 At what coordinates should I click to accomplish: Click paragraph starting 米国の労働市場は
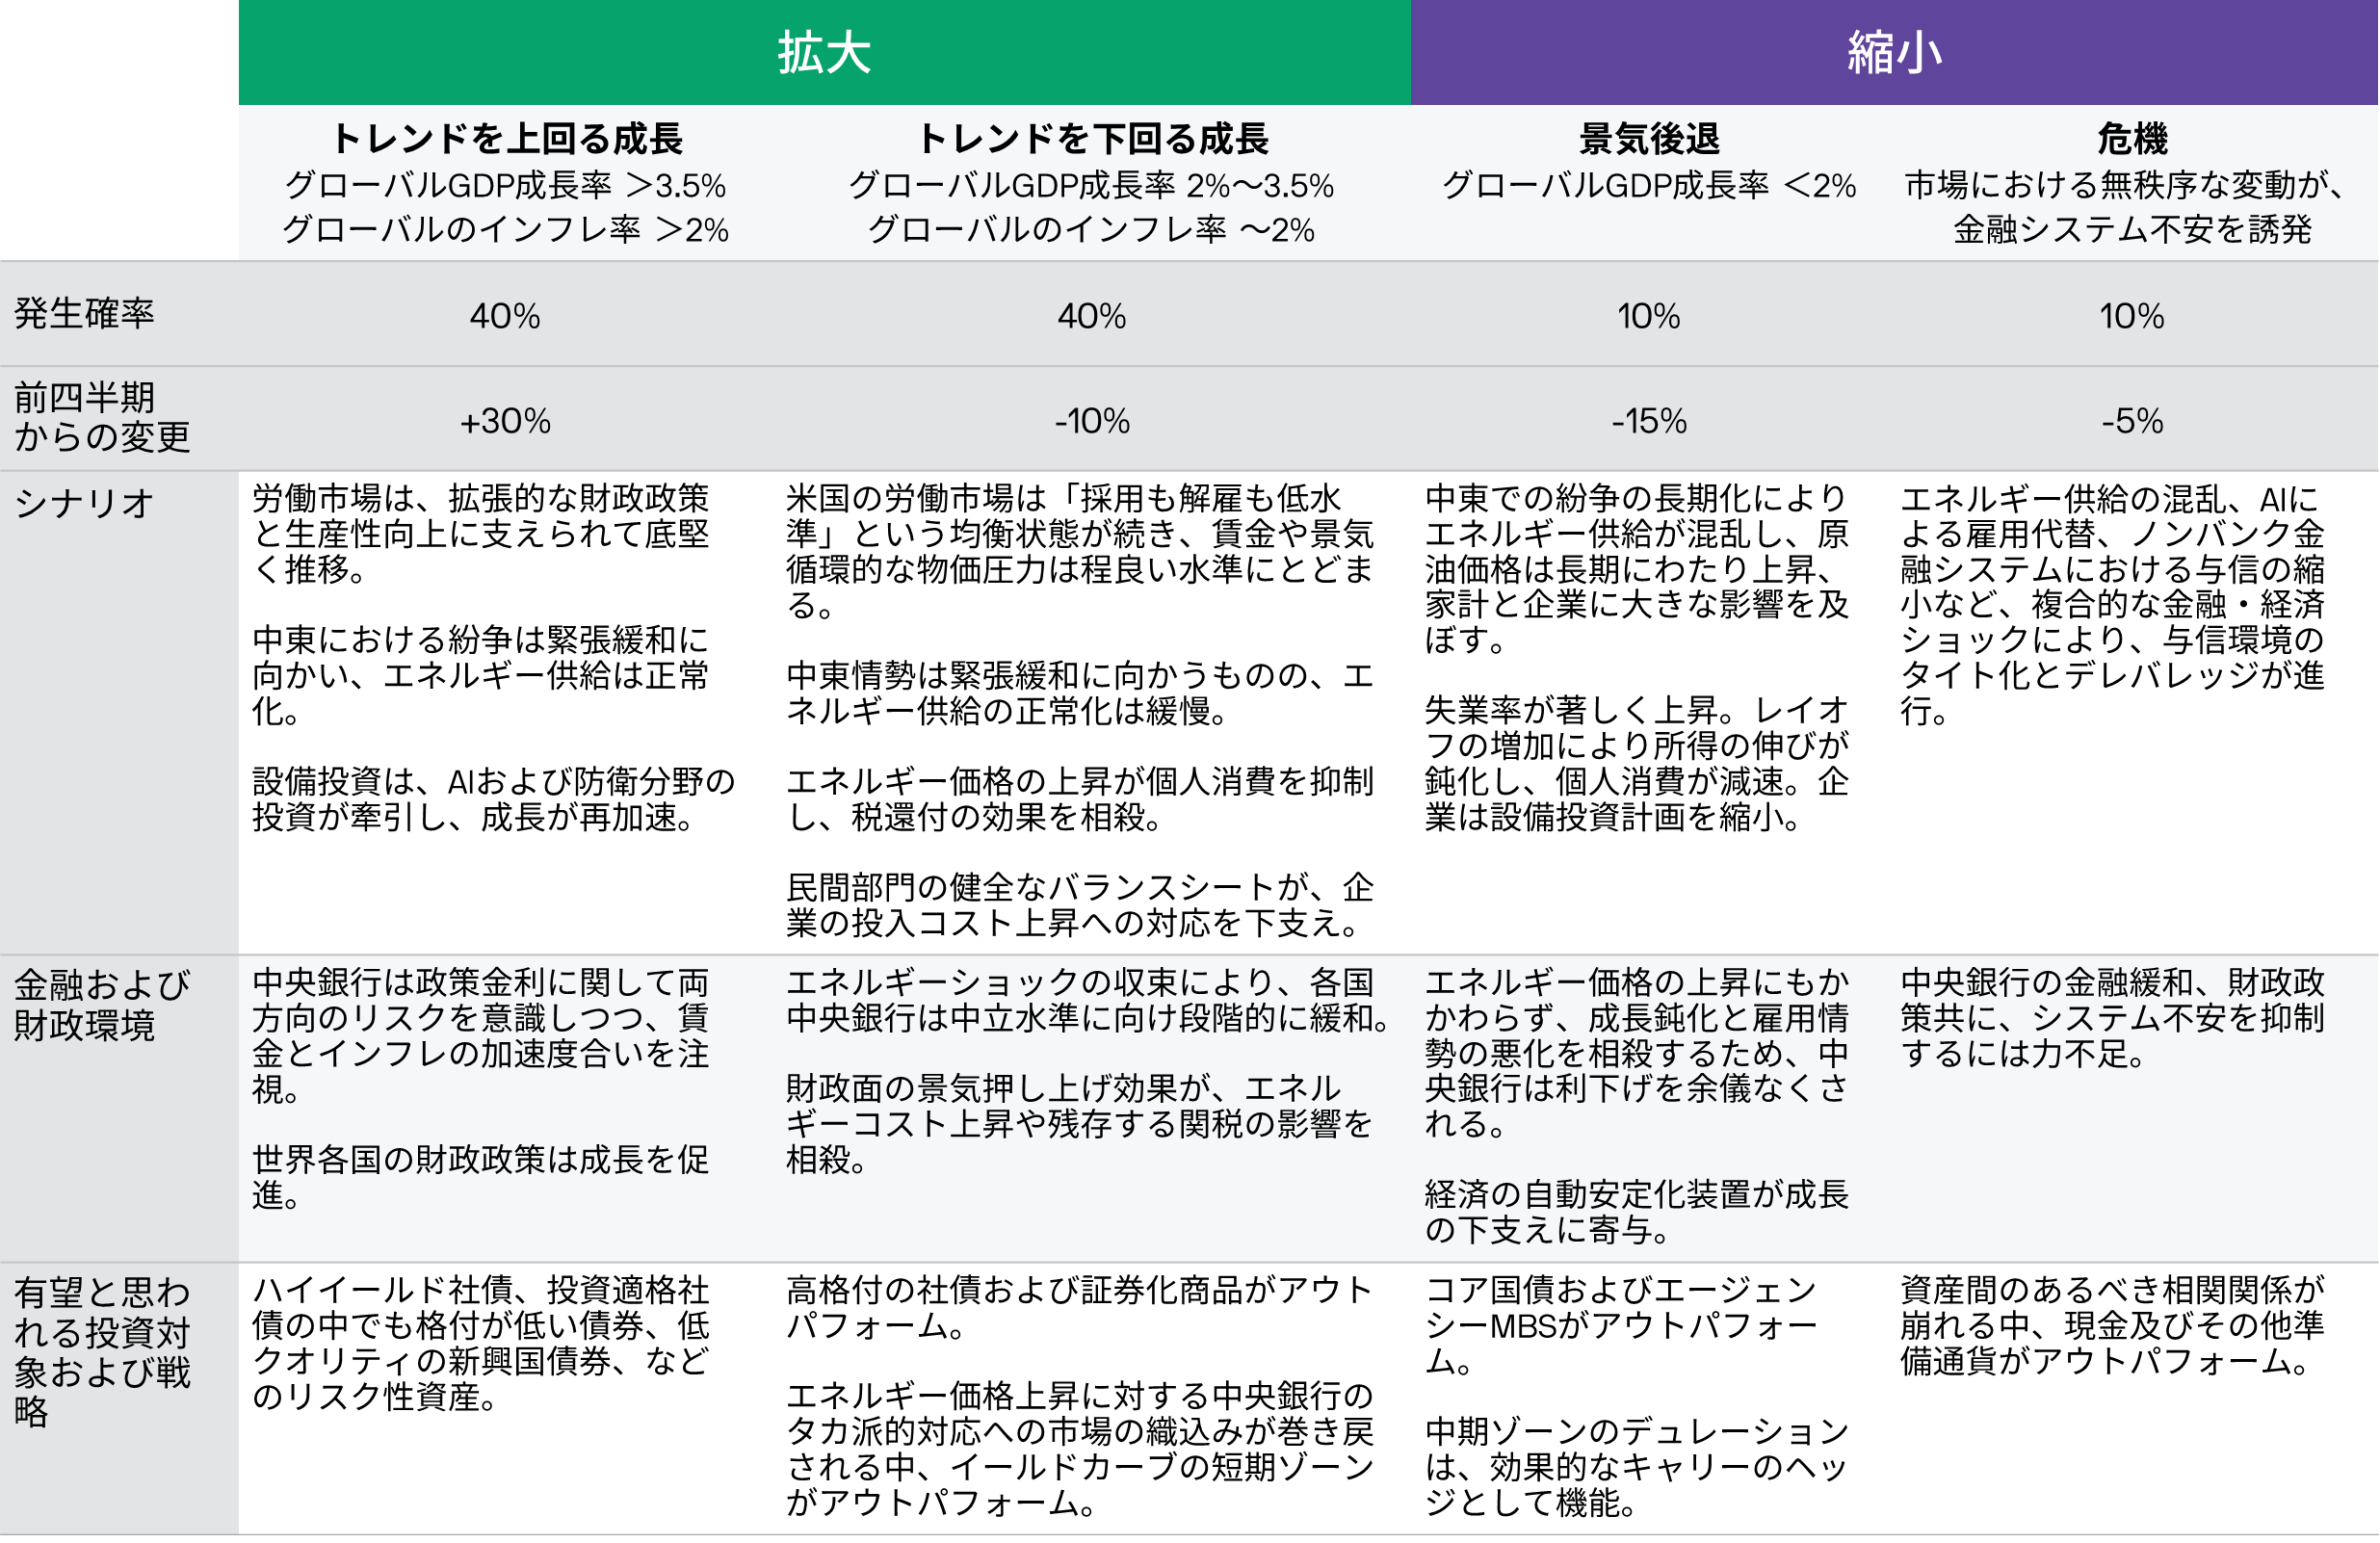(1080, 551)
